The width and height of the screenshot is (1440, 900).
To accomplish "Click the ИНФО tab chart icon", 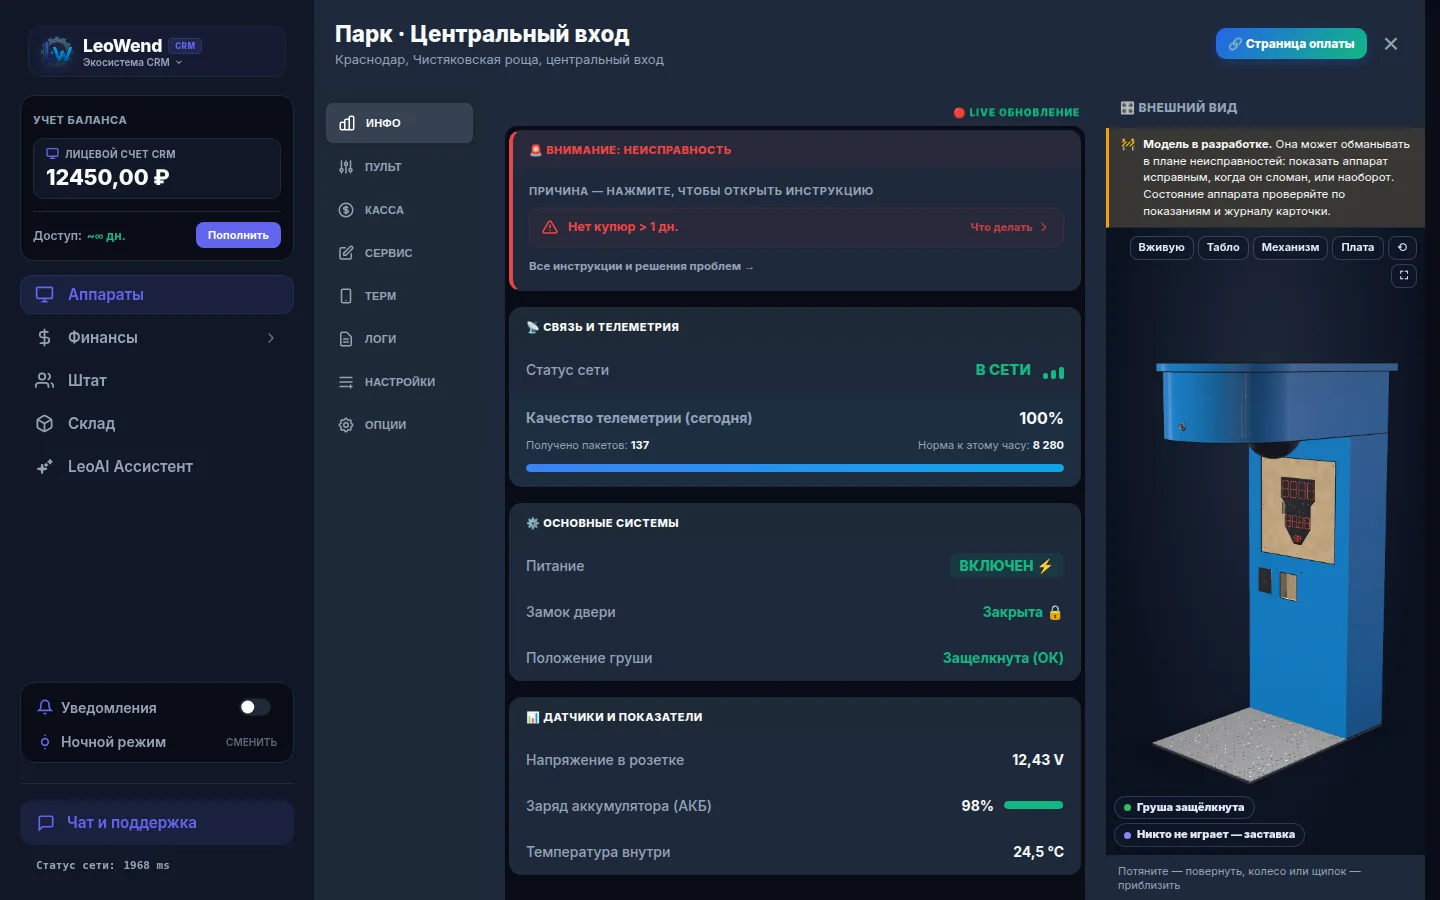I will [x=347, y=123].
